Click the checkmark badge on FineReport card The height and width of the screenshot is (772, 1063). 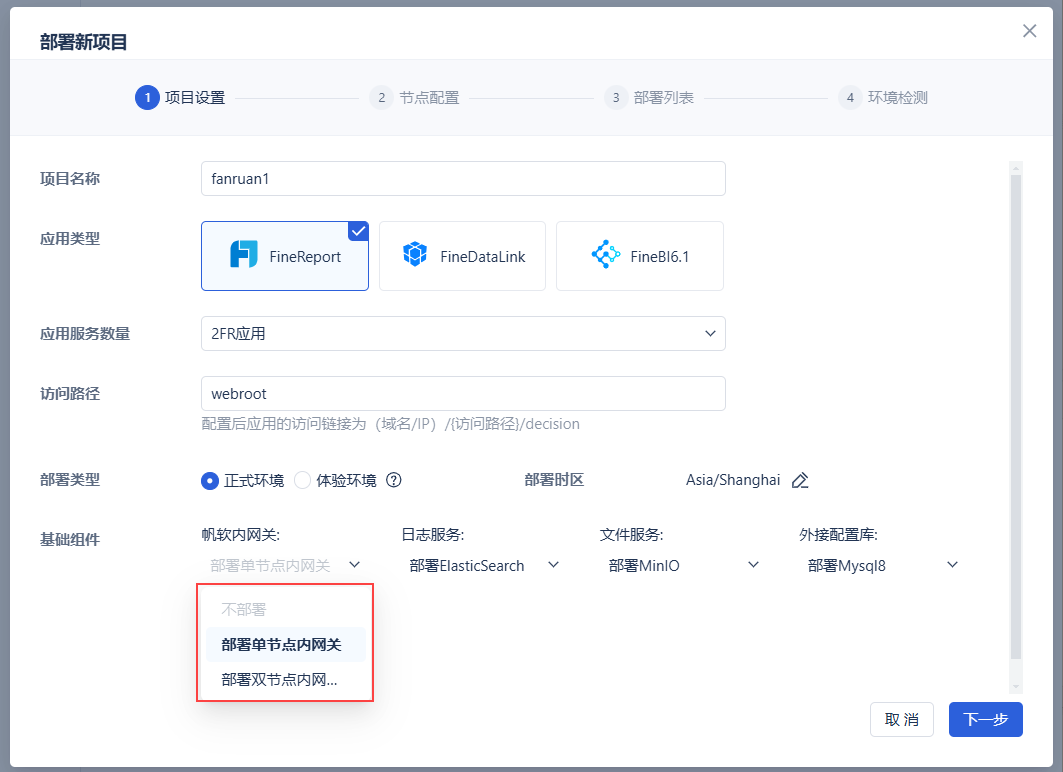tap(359, 231)
